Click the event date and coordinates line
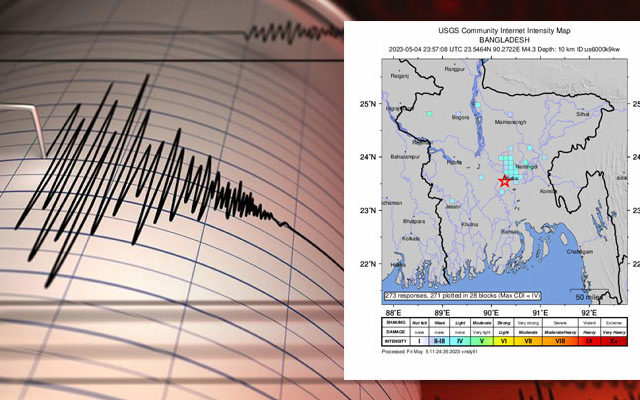Viewport: 640px width, 400px height. tap(504, 49)
